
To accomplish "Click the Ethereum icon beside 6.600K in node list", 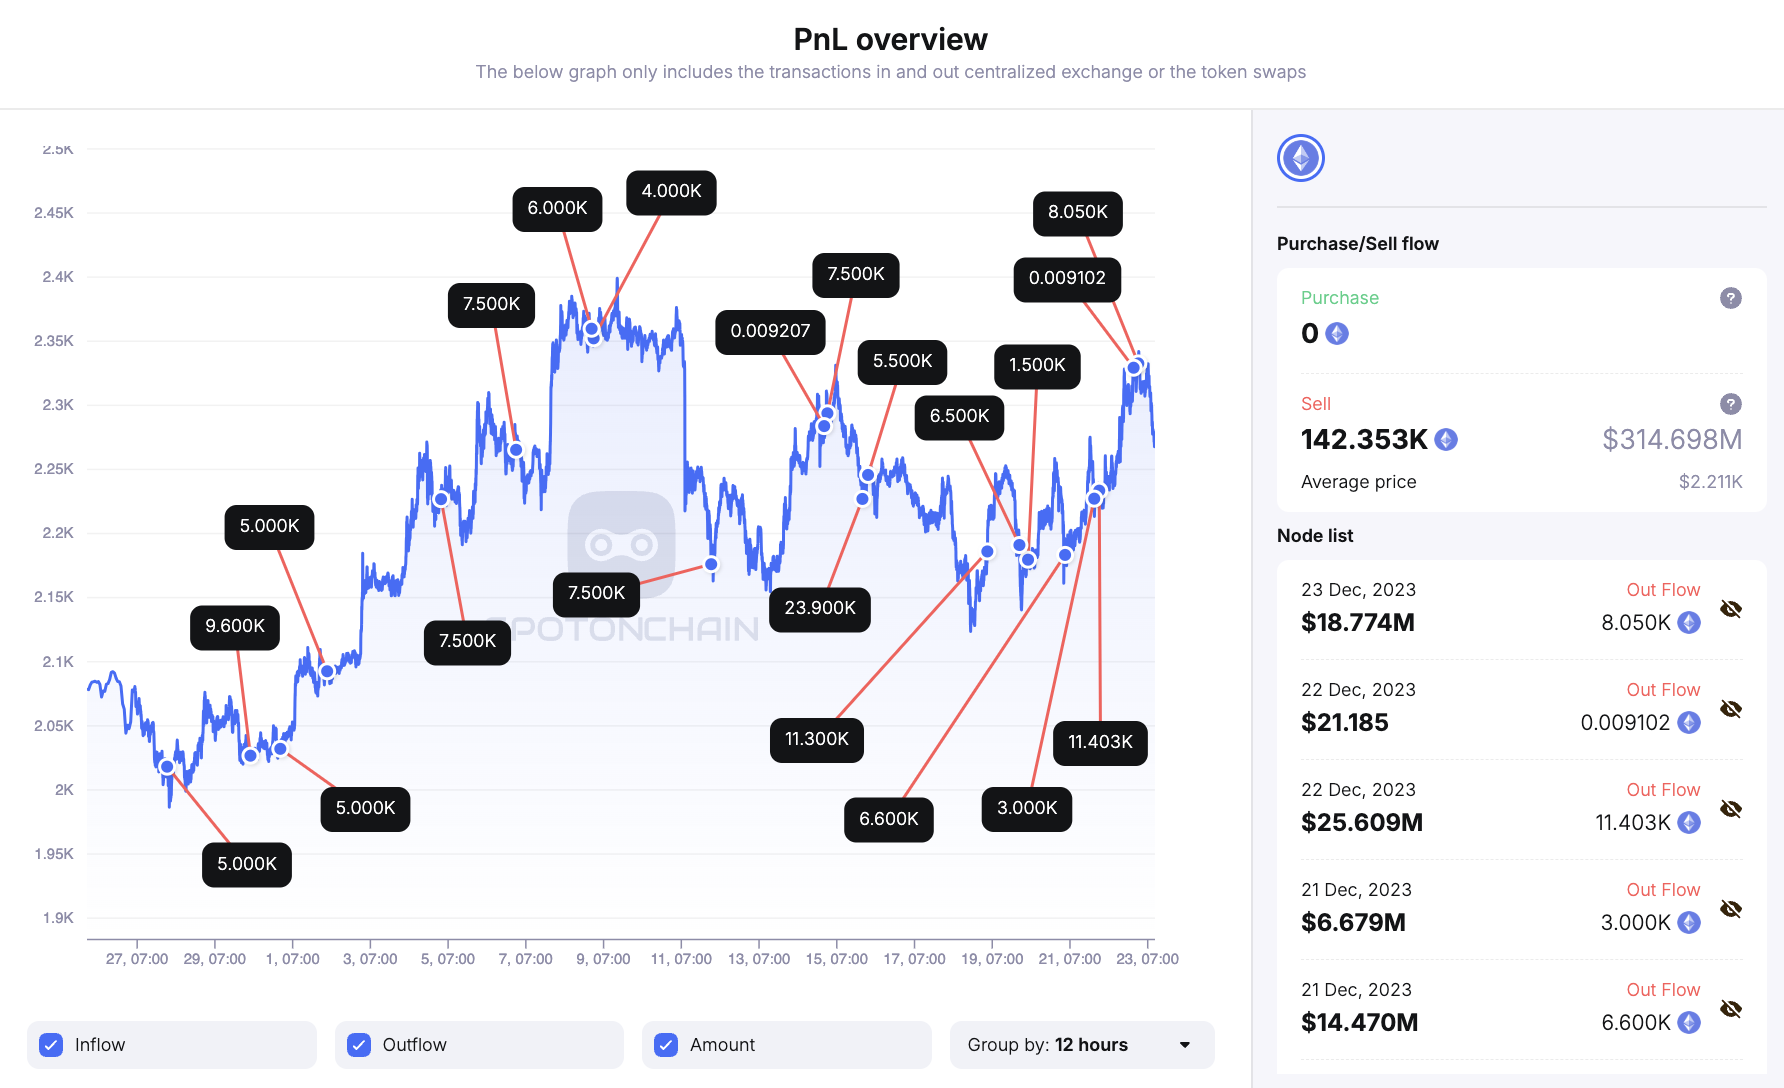I will 1689,1022.
